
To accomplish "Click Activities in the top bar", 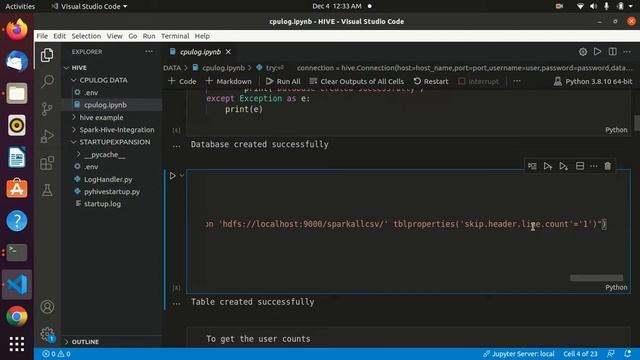I will 20,6.
